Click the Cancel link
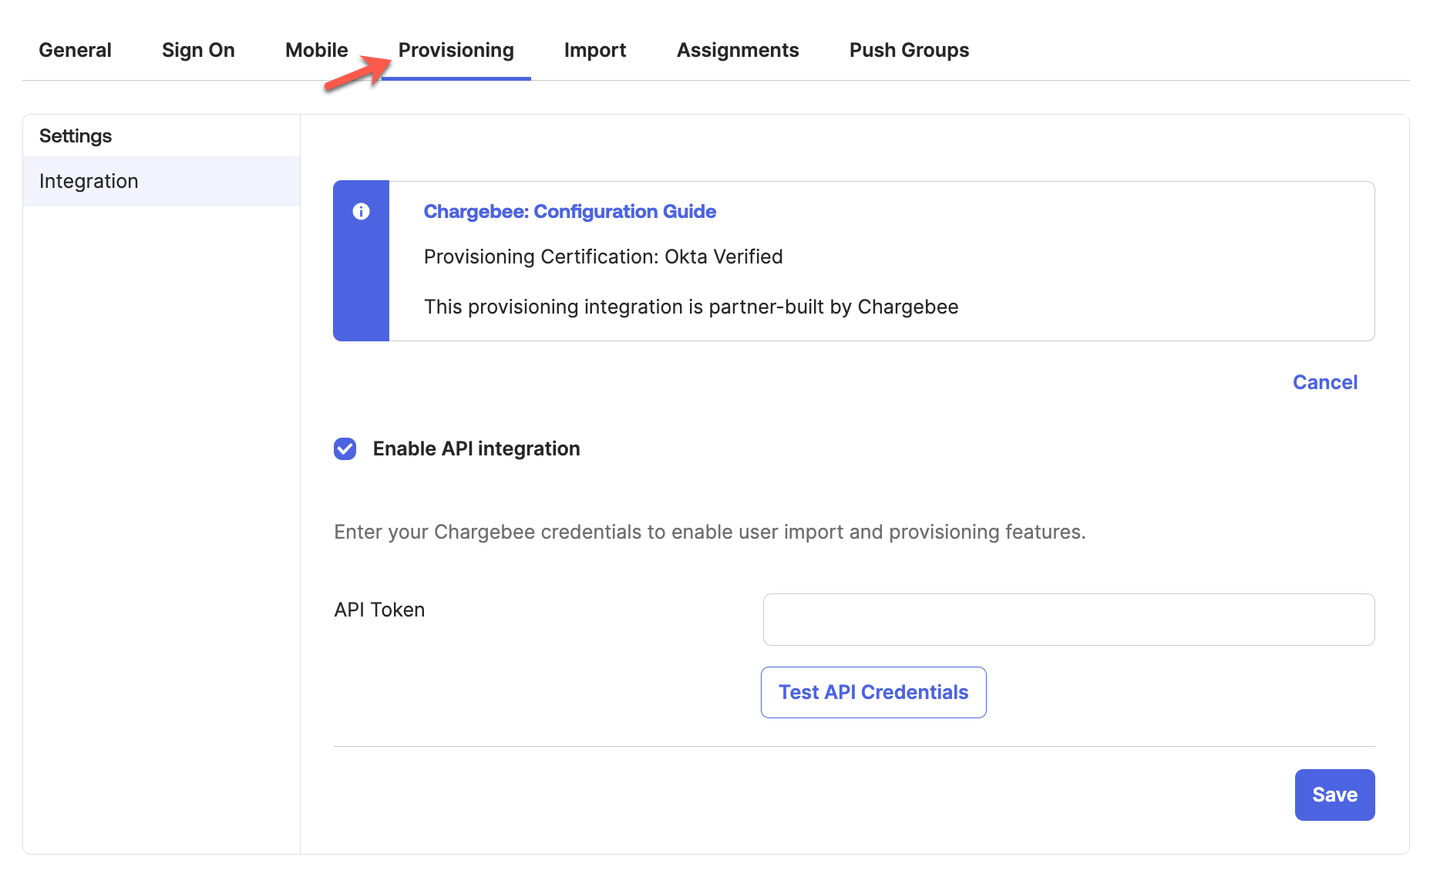 coord(1324,382)
